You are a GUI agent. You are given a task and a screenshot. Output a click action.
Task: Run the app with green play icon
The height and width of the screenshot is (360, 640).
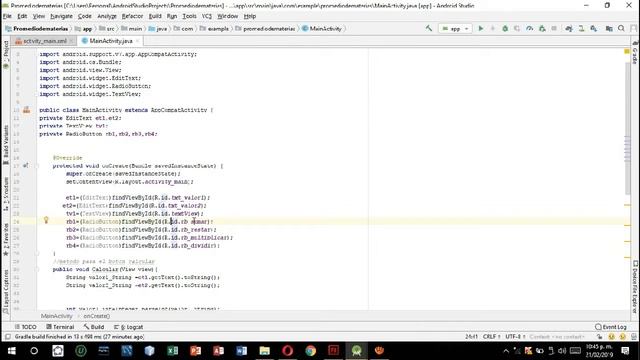(481, 28)
